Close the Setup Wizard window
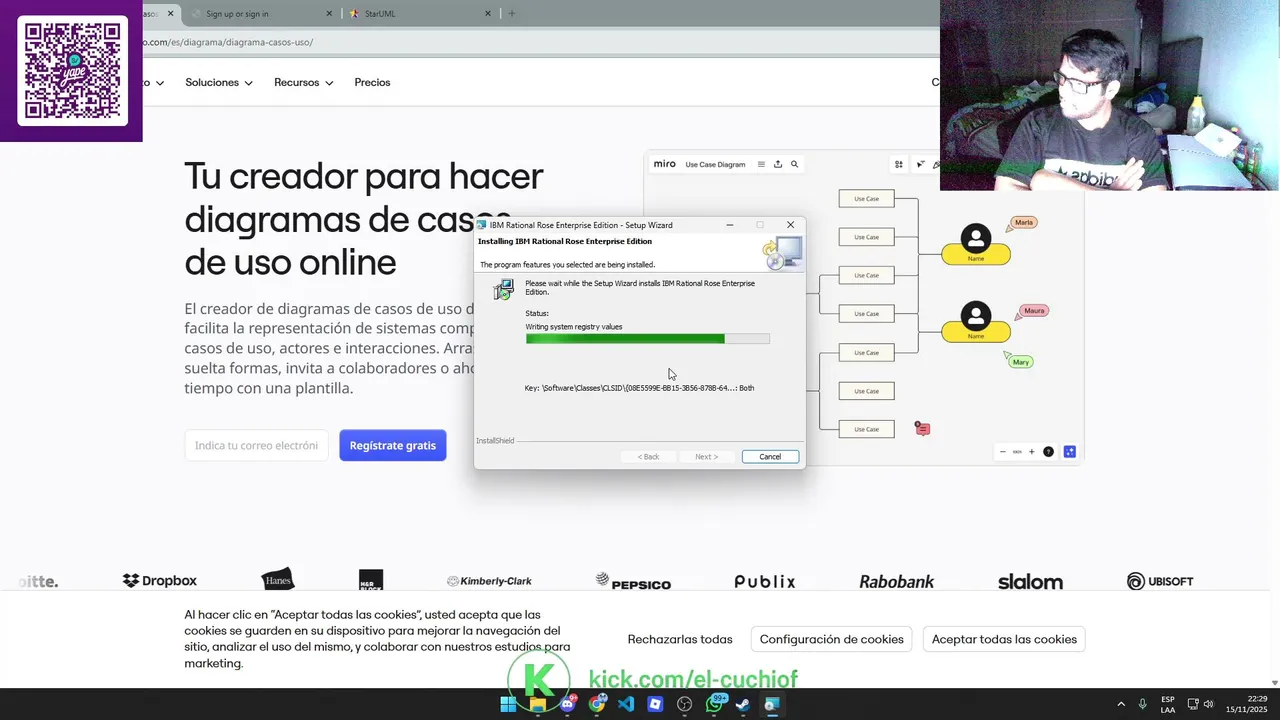This screenshot has height=720, width=1280. click(x=790, y=225)
